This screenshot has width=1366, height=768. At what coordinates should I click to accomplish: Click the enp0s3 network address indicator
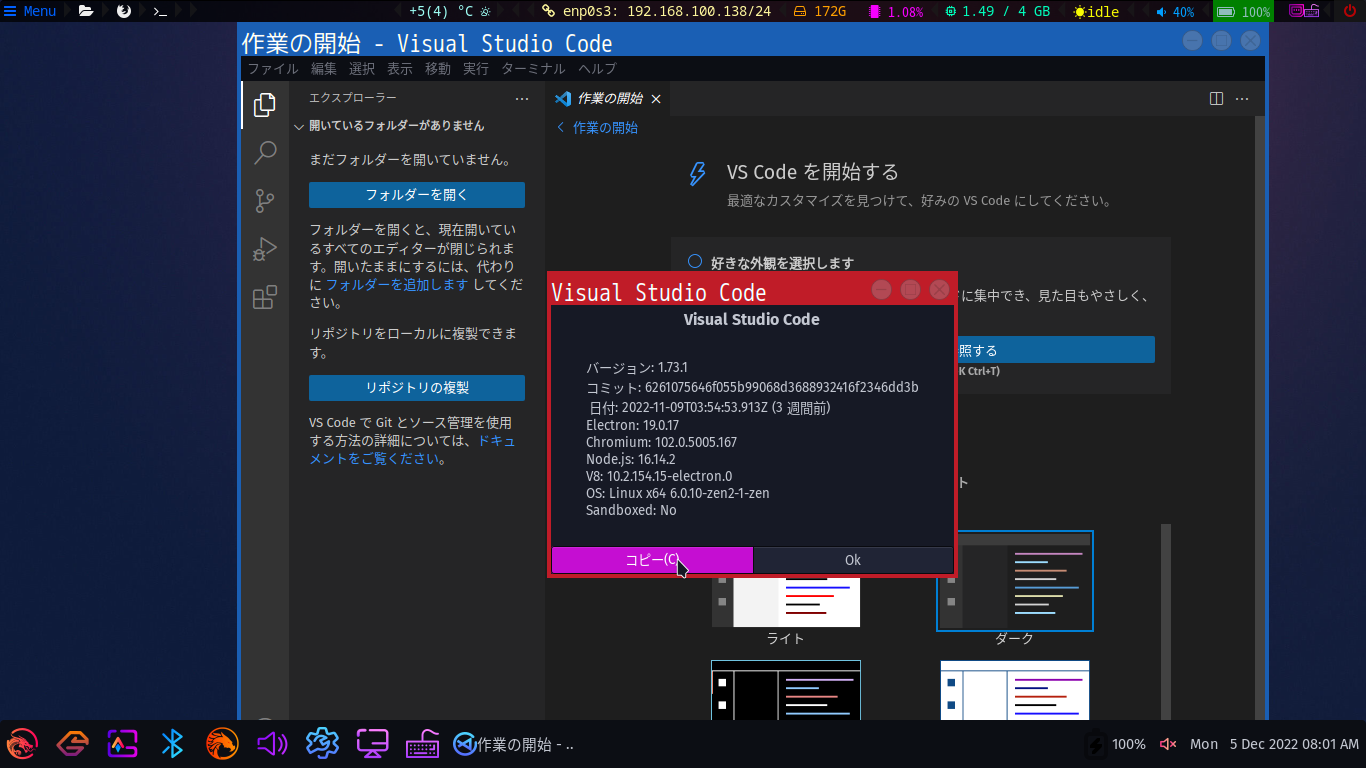656,12
